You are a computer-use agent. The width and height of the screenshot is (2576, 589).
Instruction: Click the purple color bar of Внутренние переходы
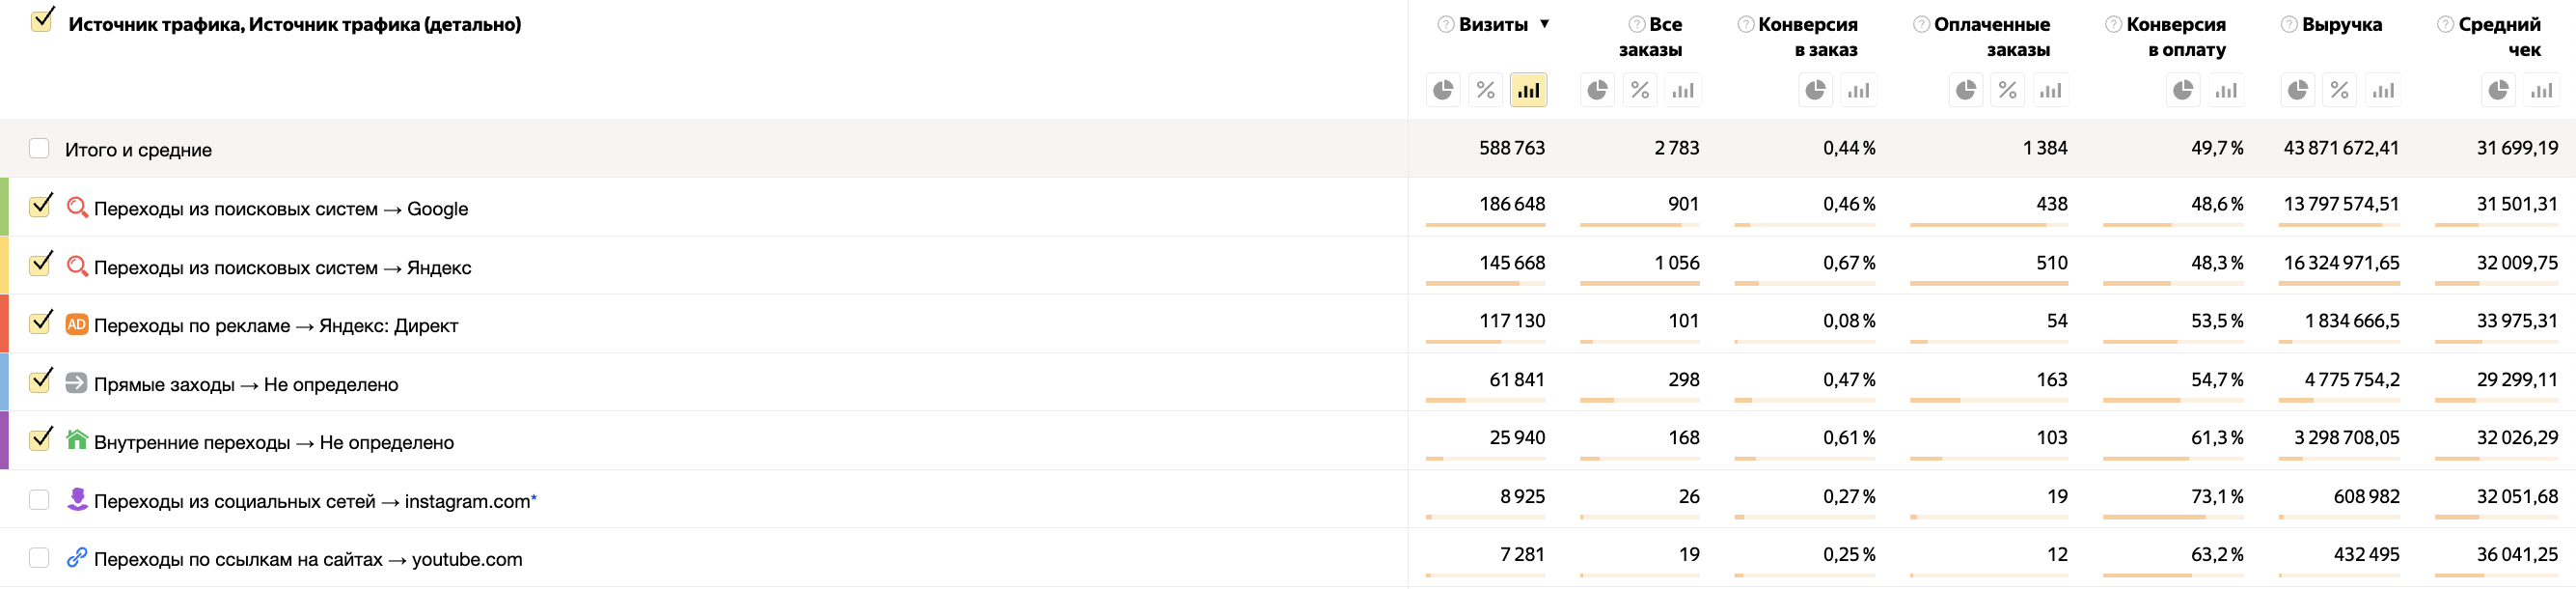(x=4, y=441)
